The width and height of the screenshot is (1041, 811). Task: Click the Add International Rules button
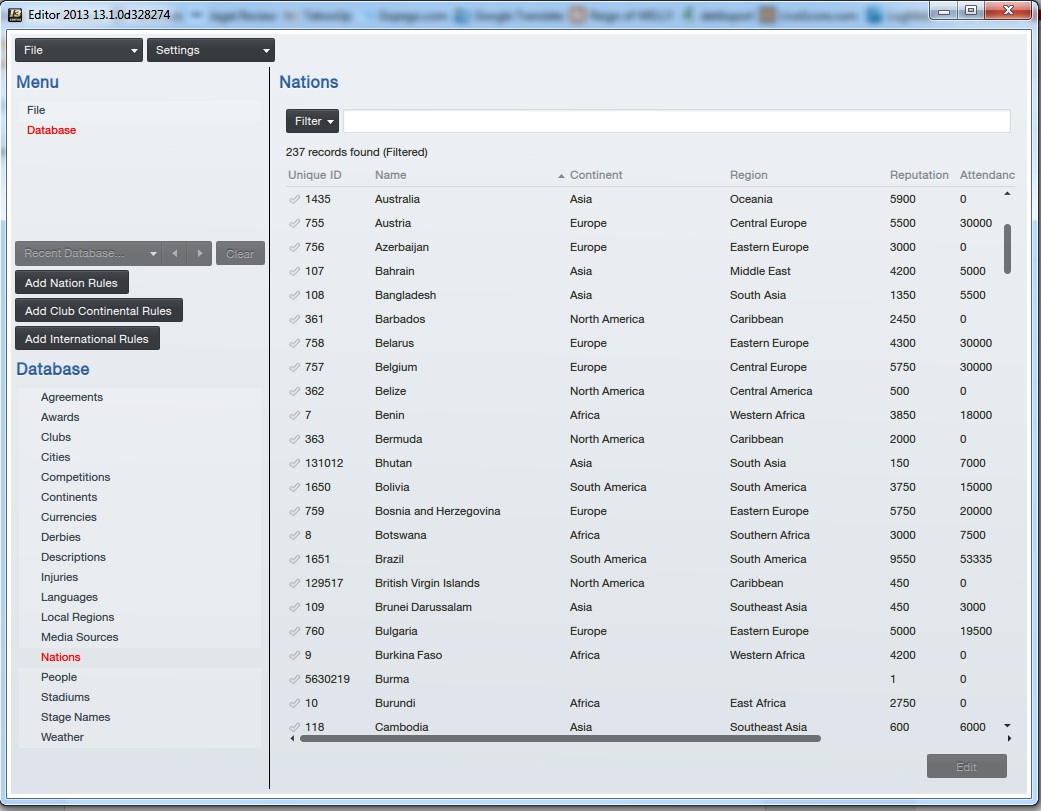pos(87,338)
